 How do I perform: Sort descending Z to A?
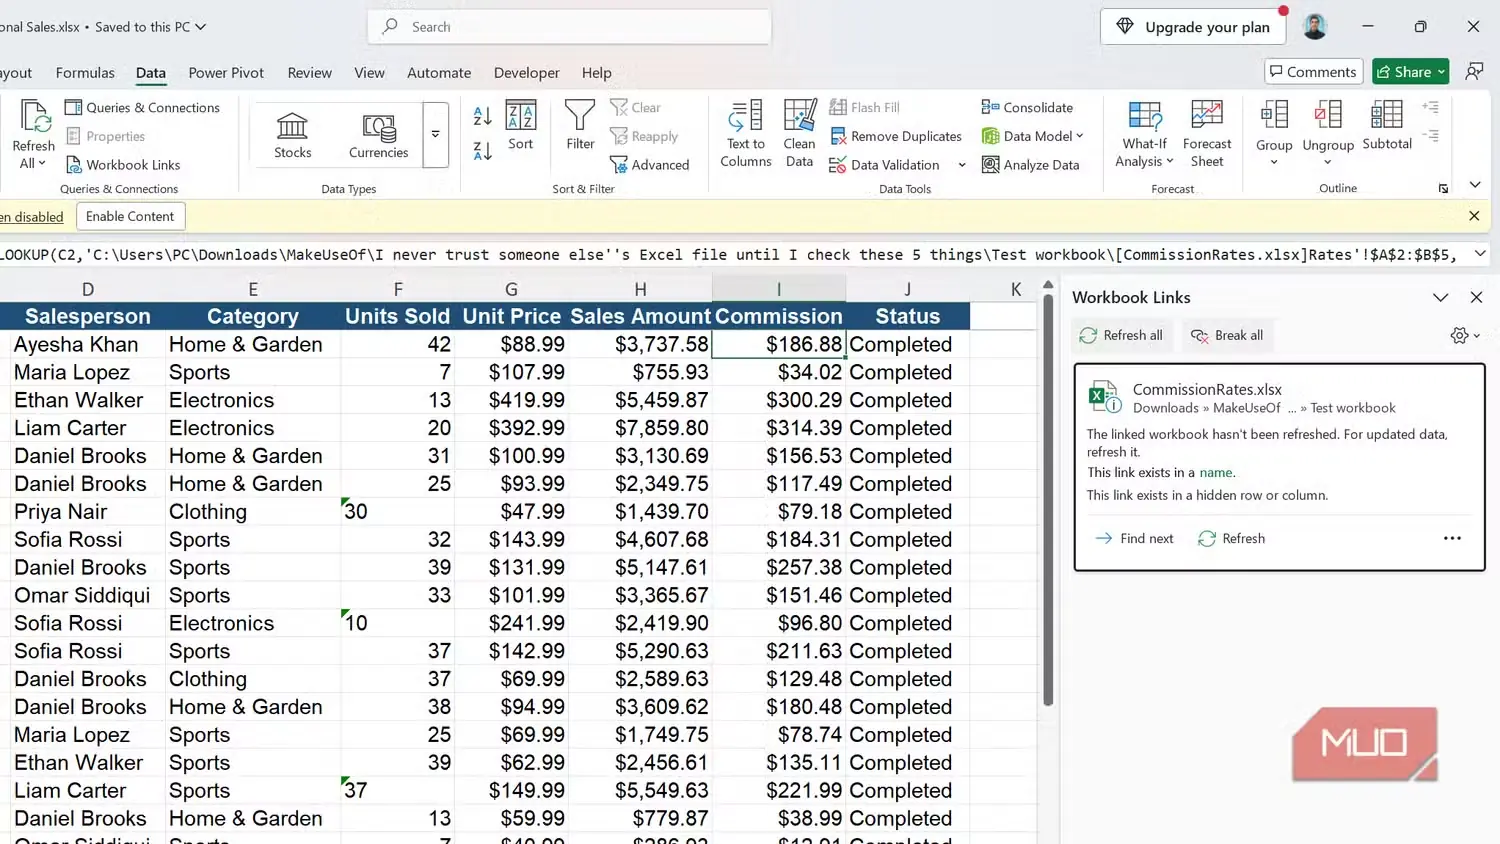coord(482,151)
